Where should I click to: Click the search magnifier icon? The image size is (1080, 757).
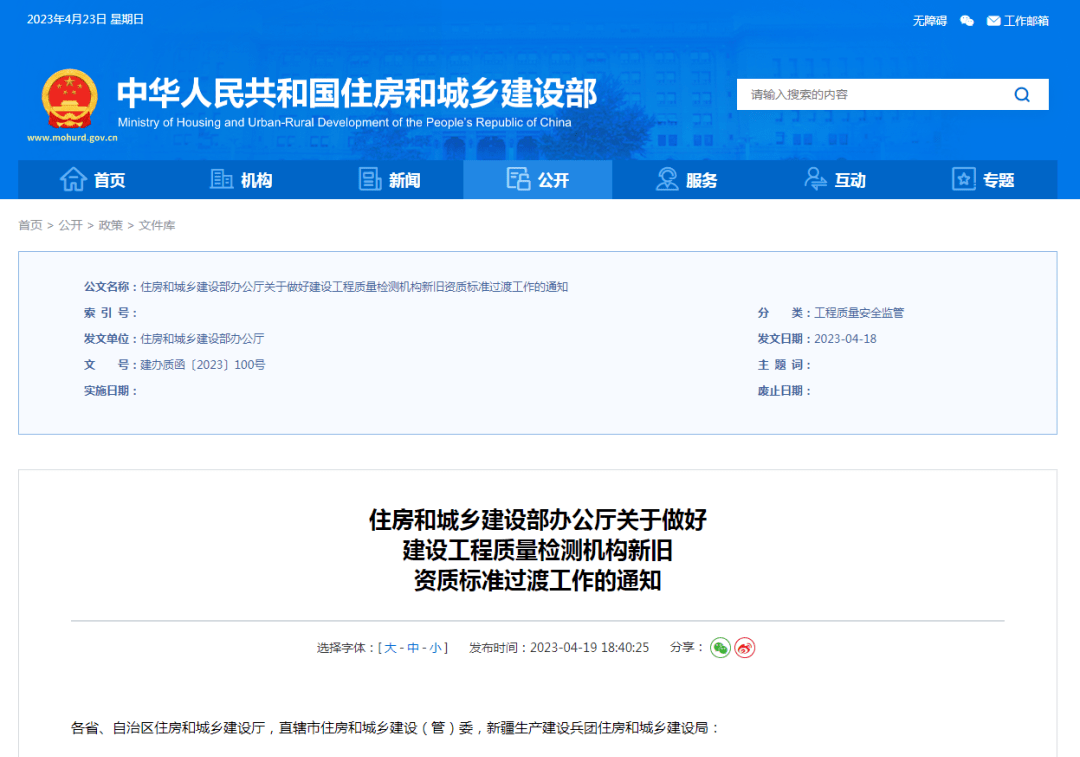pyautogui.click(x=1021, y=95)
